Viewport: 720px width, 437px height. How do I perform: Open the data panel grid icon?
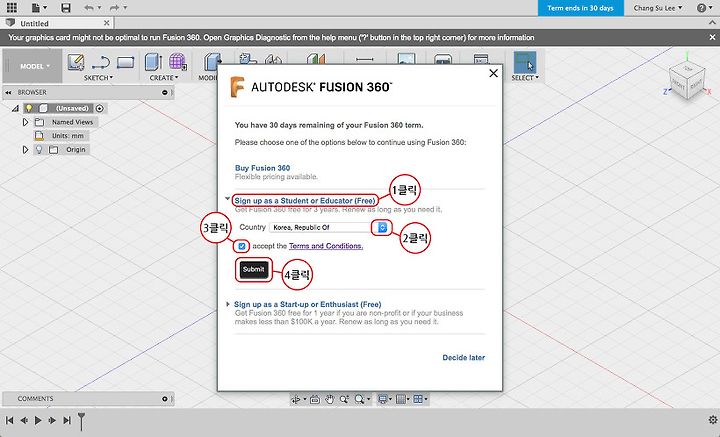[11, 8]
